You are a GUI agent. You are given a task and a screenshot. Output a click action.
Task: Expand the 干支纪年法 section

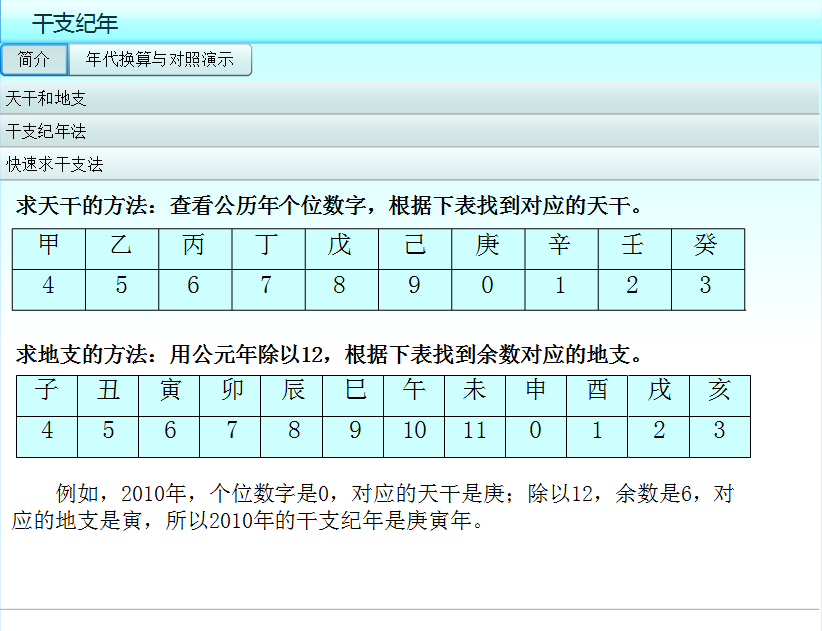409,131
